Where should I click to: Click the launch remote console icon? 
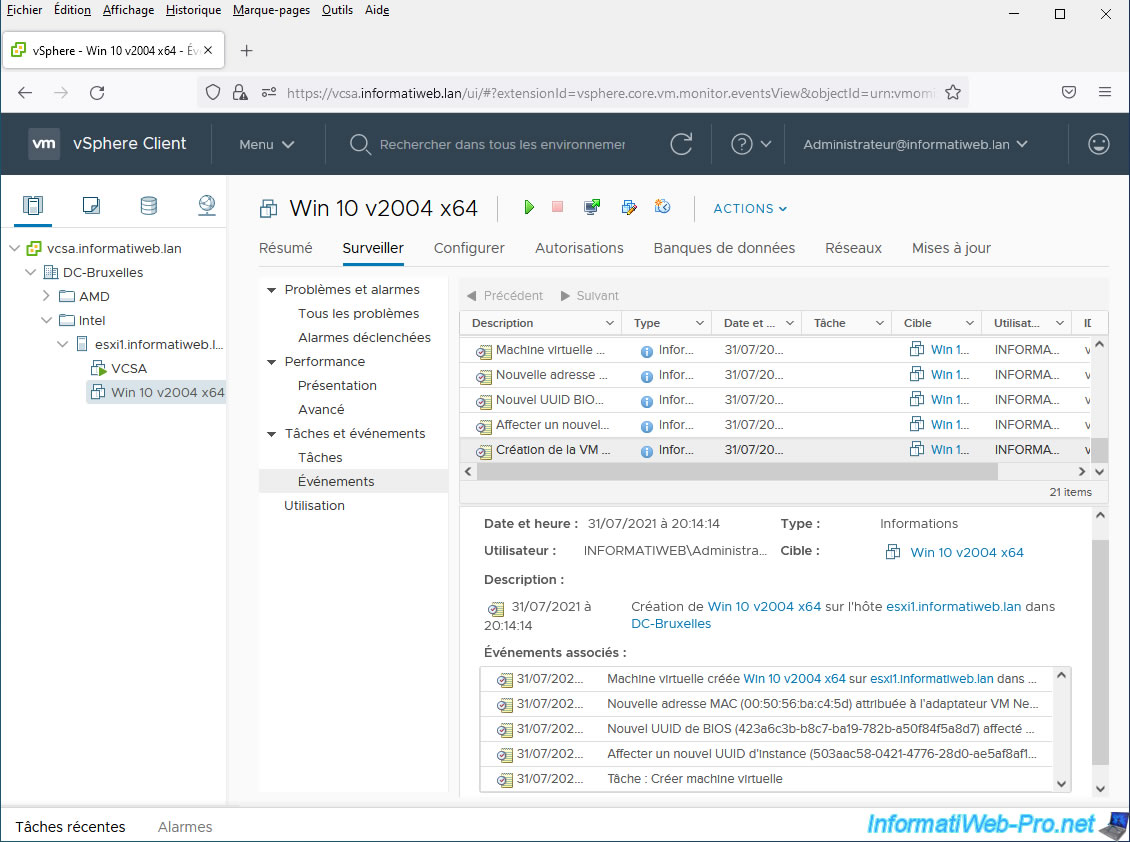pos(592,207)
